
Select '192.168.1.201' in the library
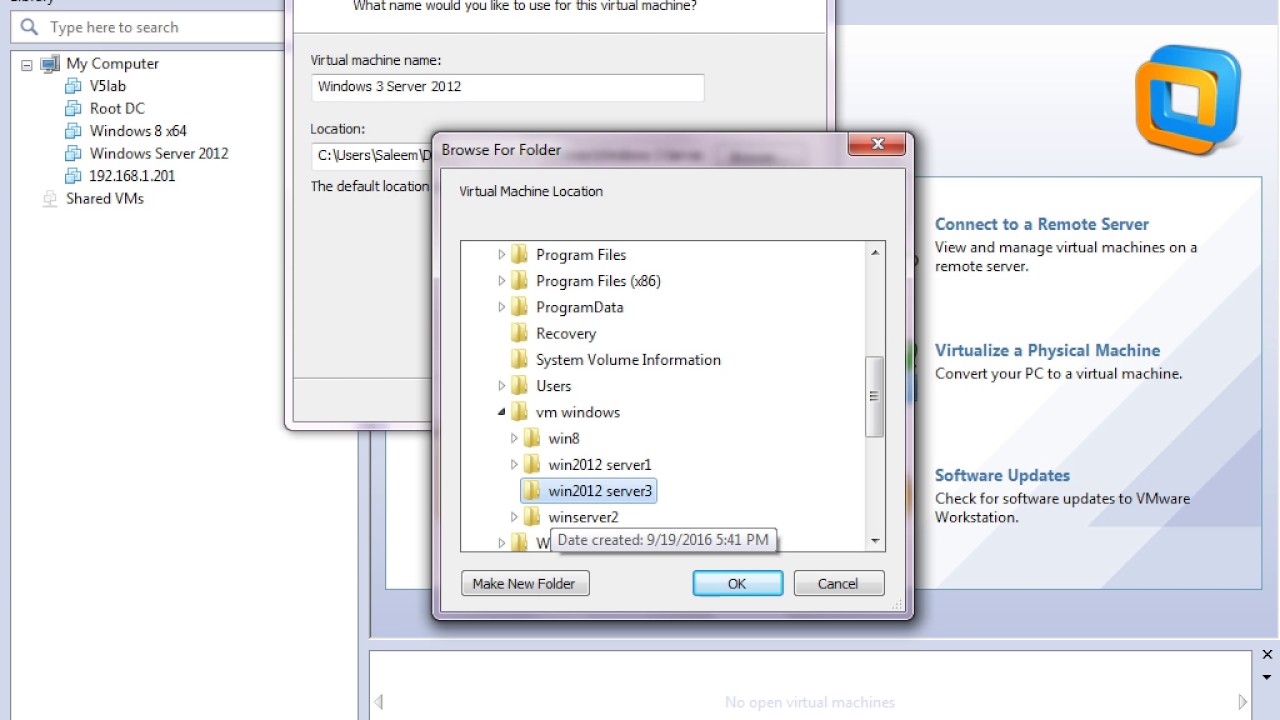pyautogui.click(x=132, y=176)
